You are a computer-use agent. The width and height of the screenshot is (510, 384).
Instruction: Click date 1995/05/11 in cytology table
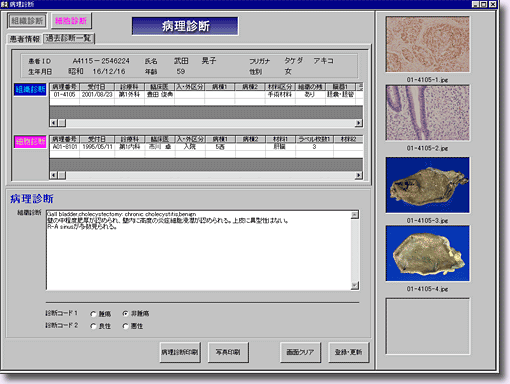97,147
